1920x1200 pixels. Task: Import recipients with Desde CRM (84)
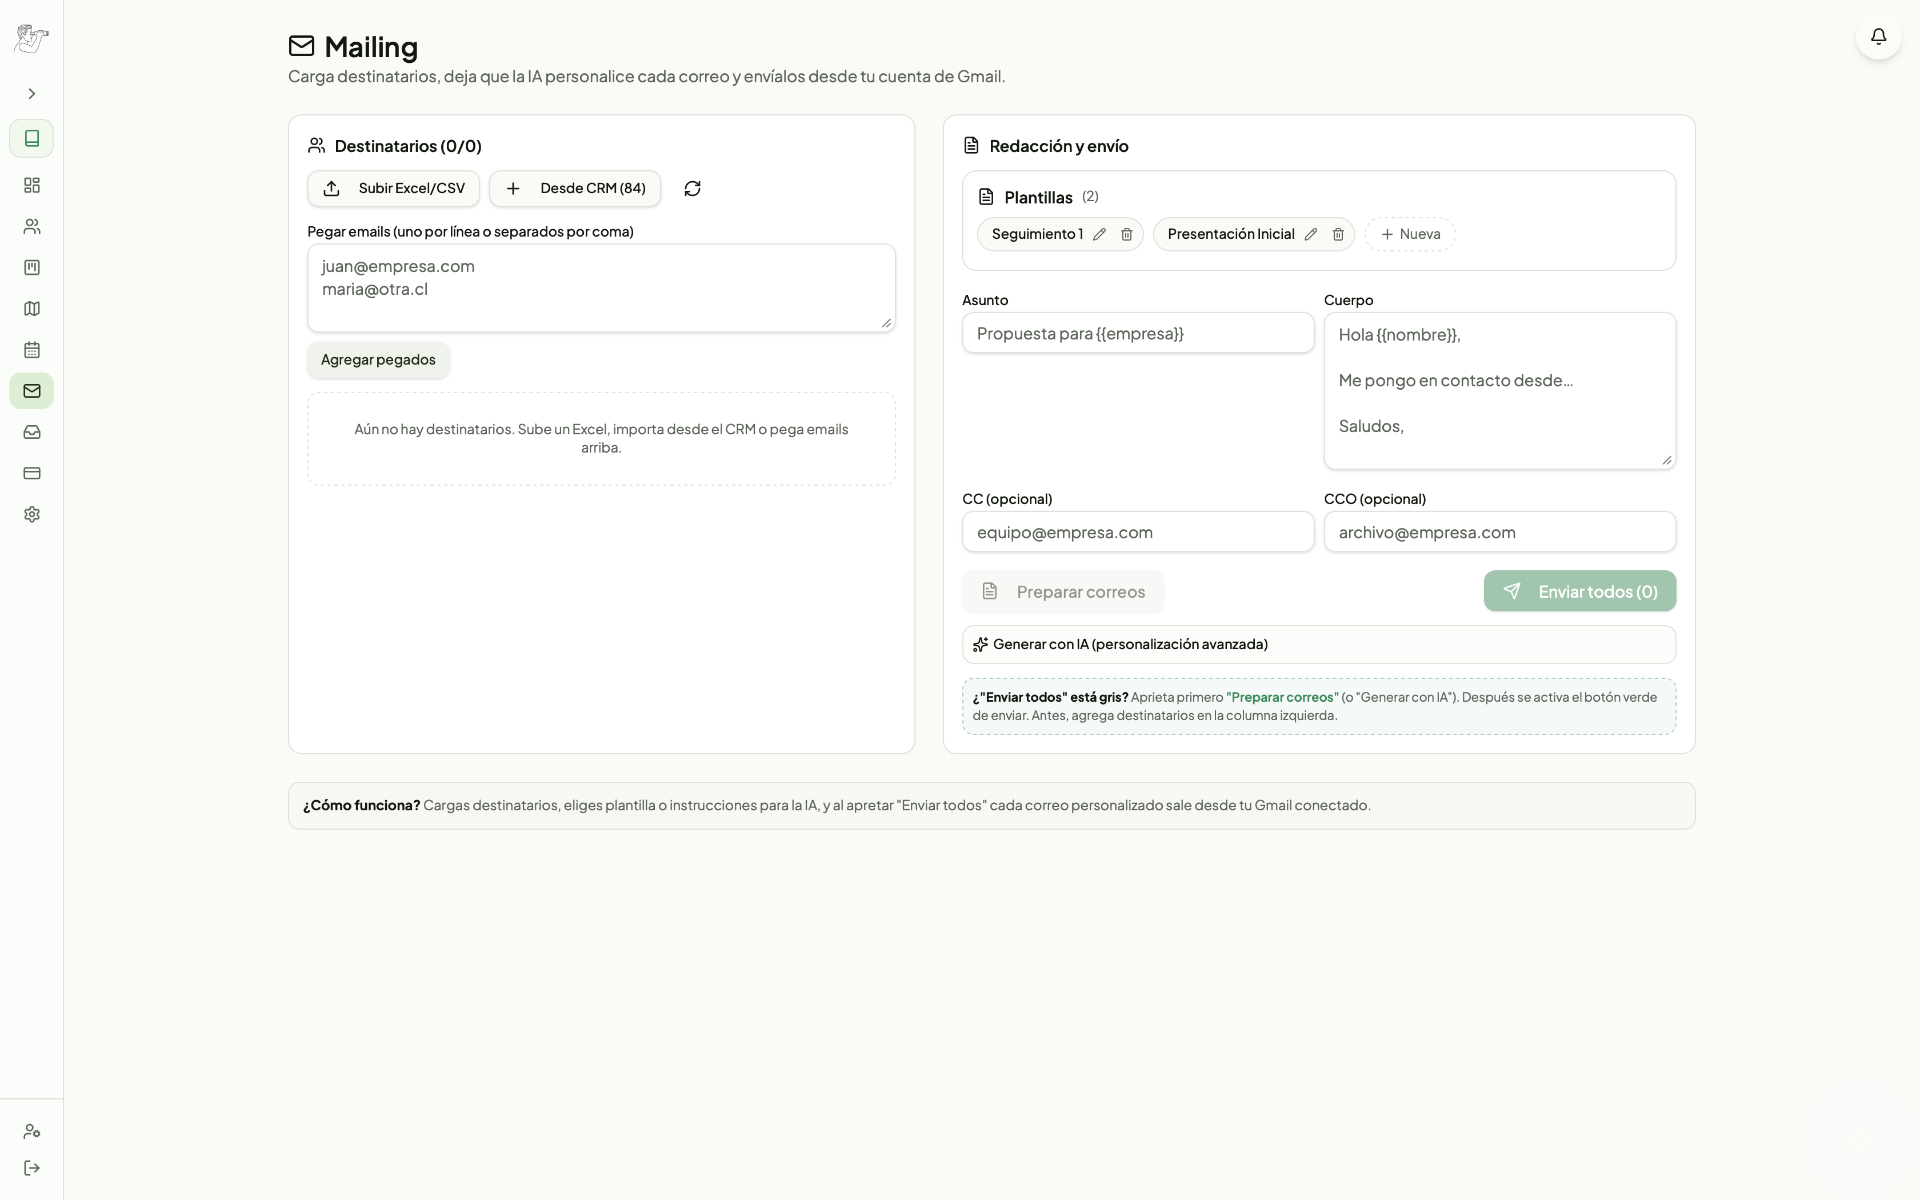point(575,188)
